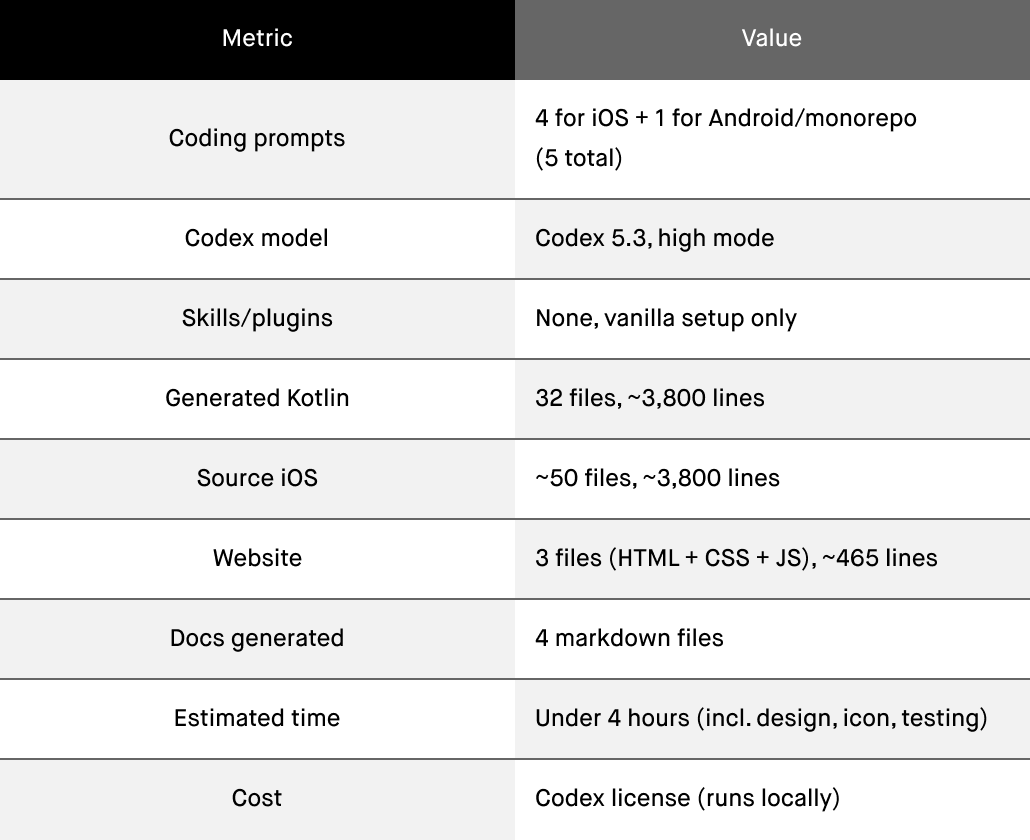Click the 'Under 4 hours' value cell
The height and width of the screenshot is (840, 1030).
(772, 719)
